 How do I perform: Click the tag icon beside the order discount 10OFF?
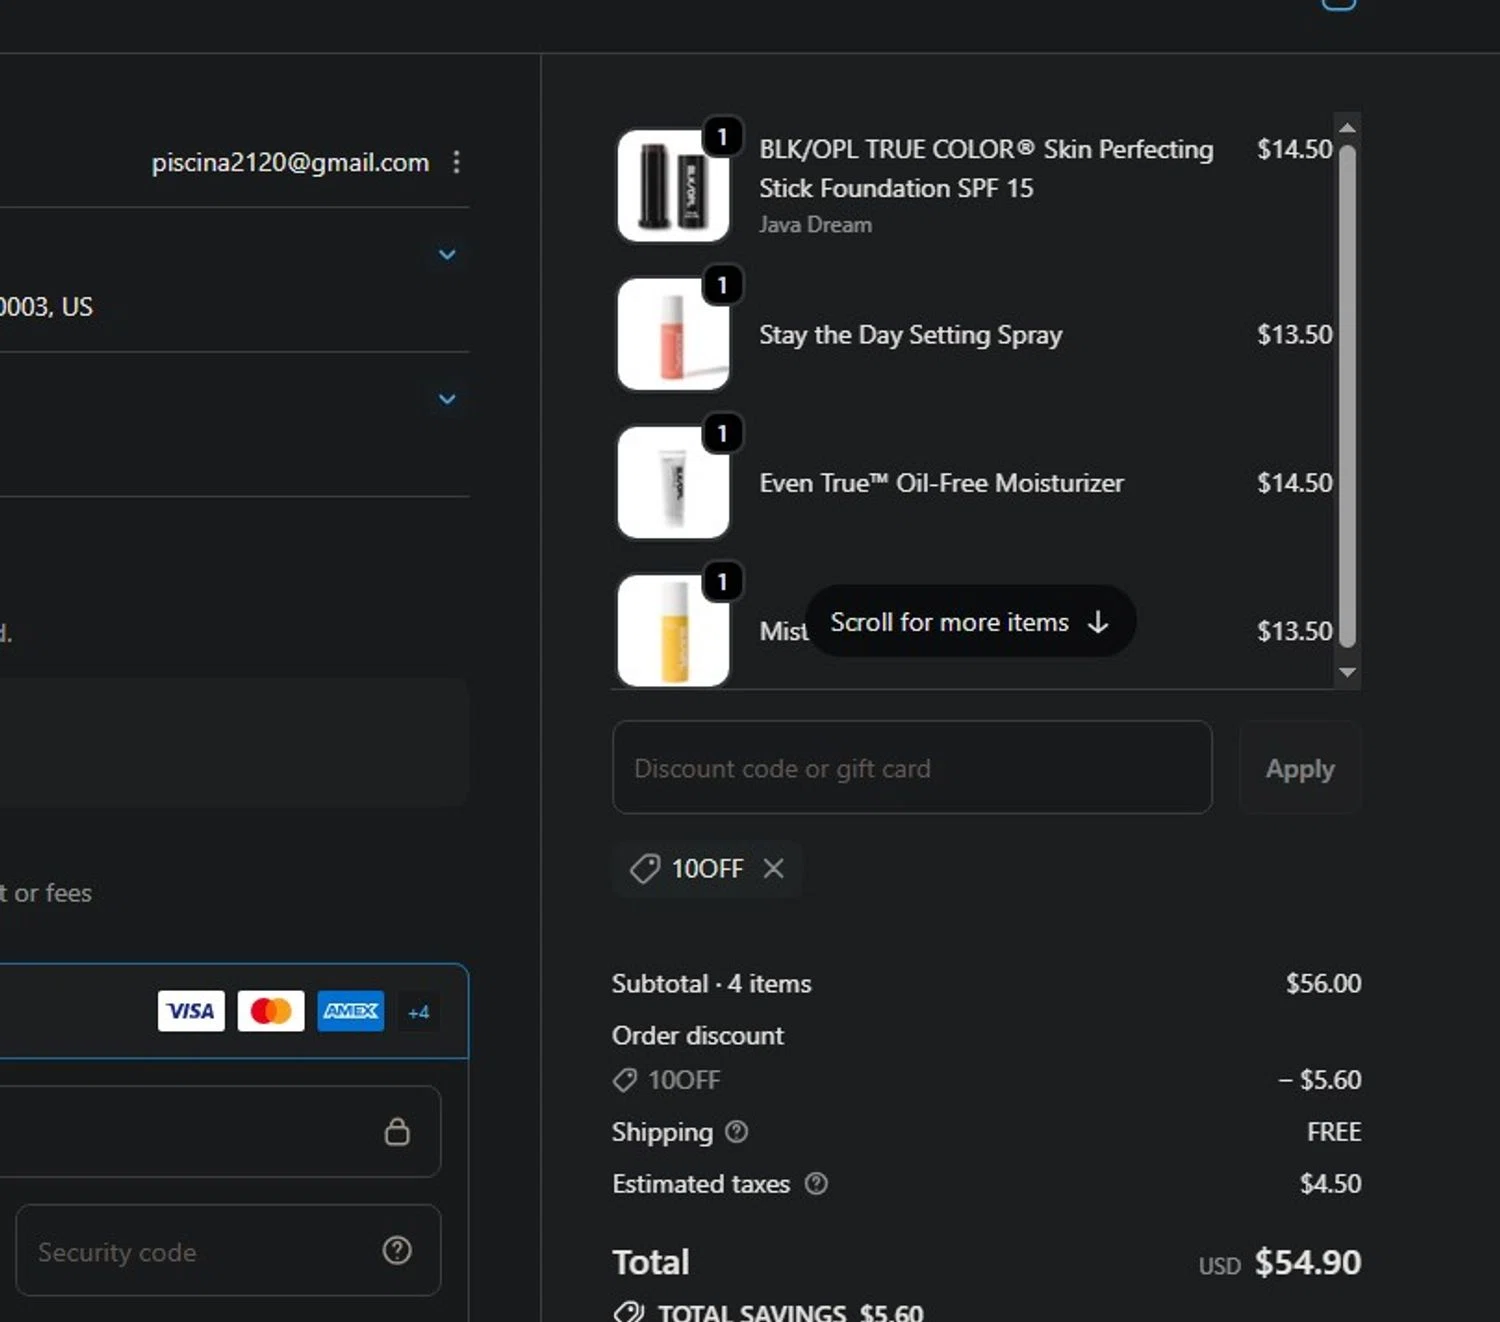[x=625, y=1080]
